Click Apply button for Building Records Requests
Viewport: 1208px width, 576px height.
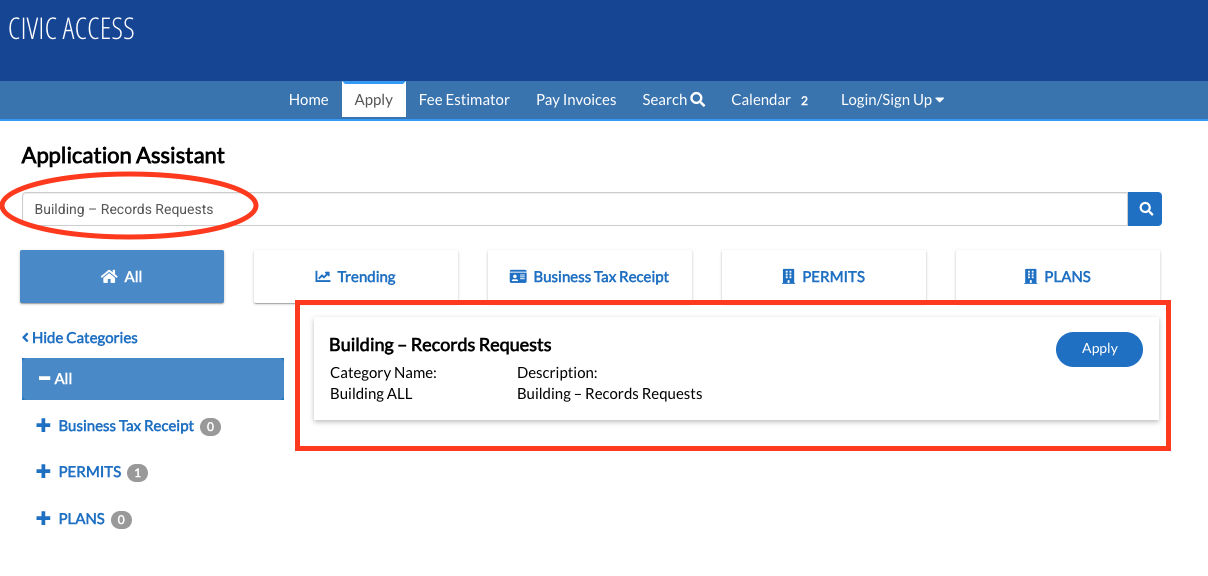(1099, 349)
